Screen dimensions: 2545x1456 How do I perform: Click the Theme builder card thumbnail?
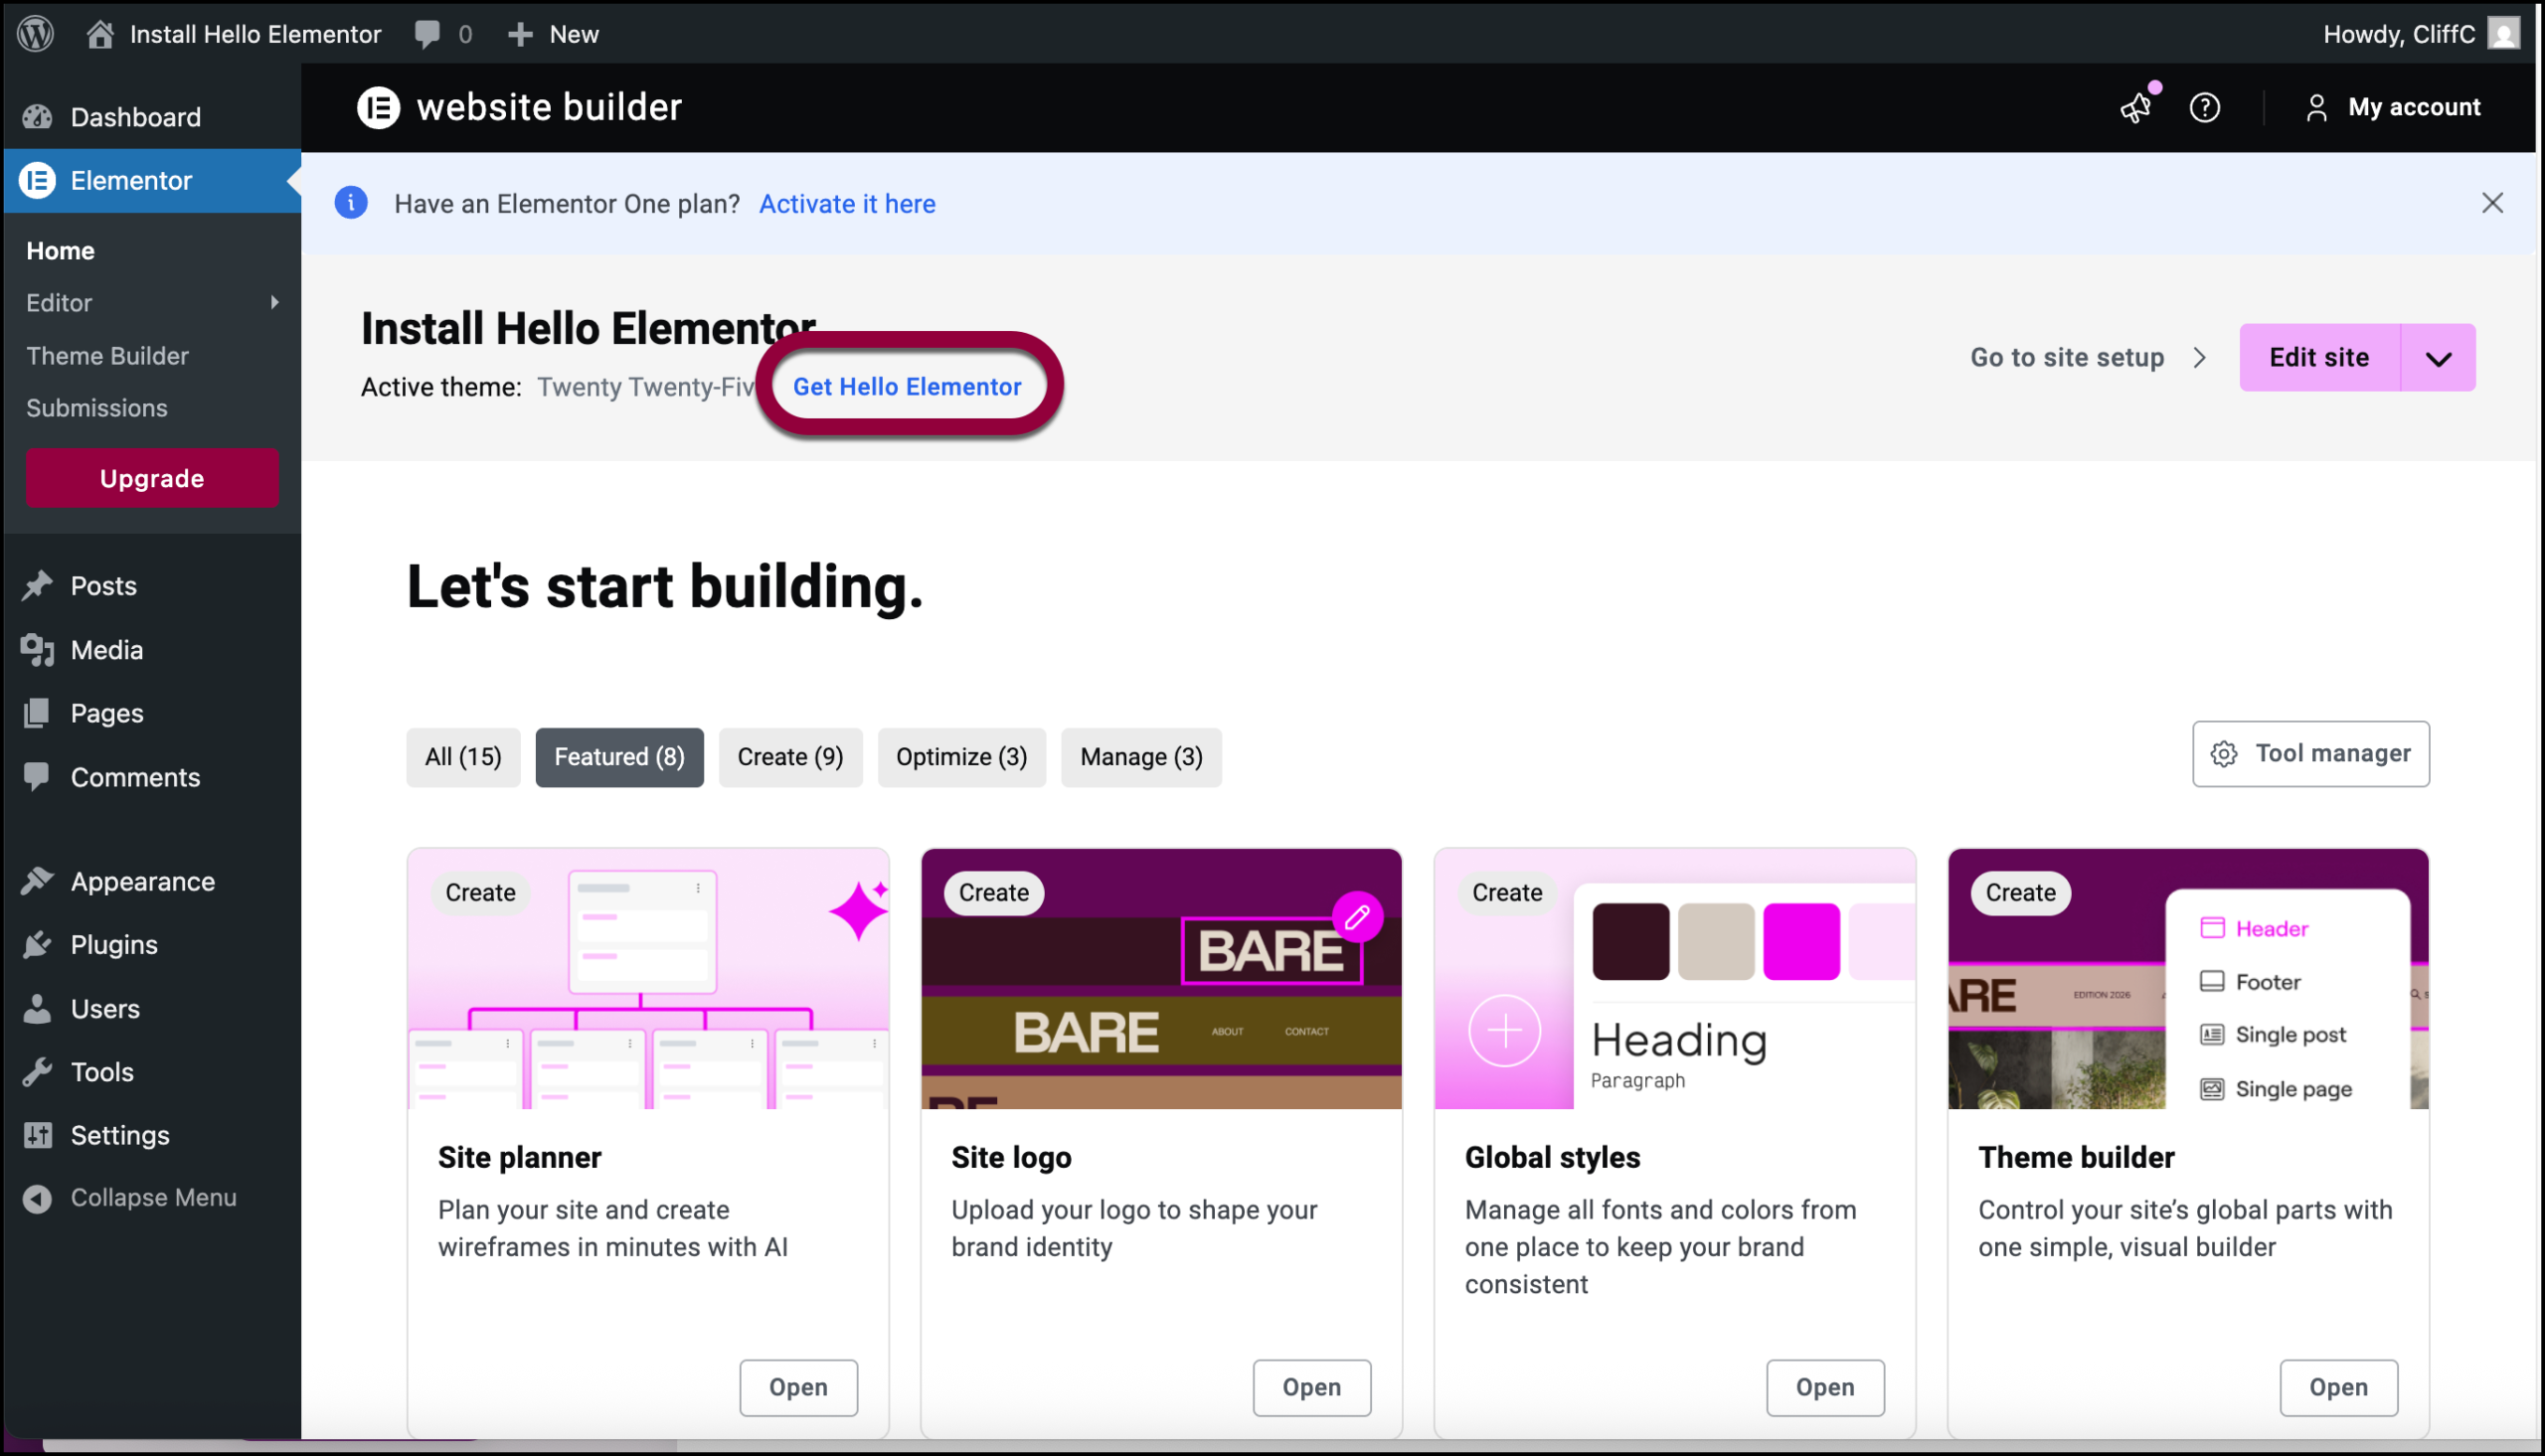point(2188,979)
